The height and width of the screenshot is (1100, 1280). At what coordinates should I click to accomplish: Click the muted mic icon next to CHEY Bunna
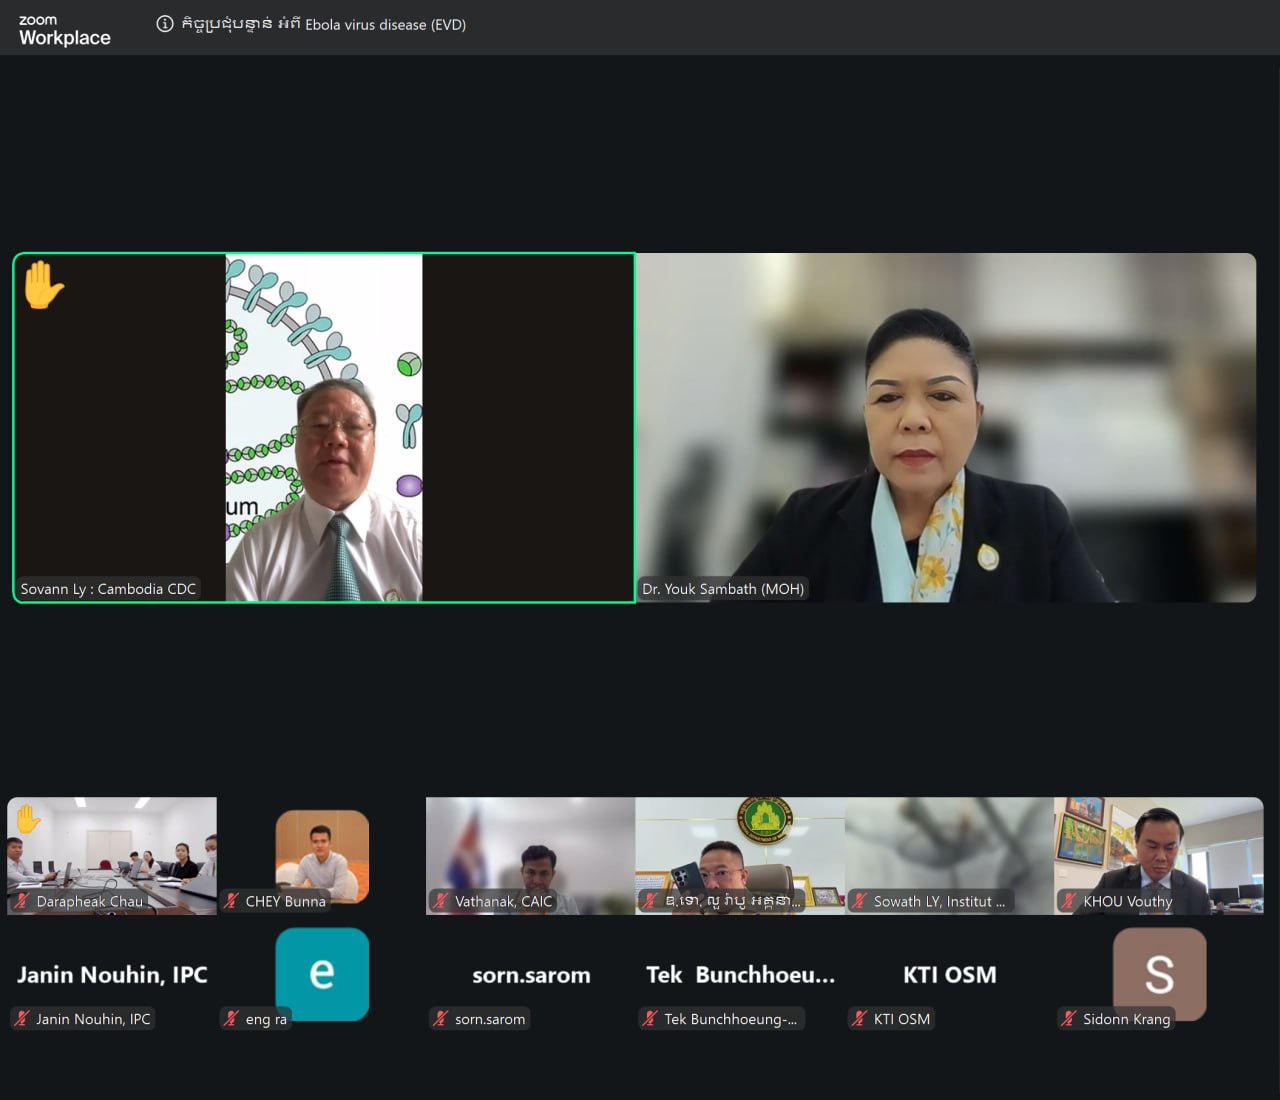(x=232, y=901)
